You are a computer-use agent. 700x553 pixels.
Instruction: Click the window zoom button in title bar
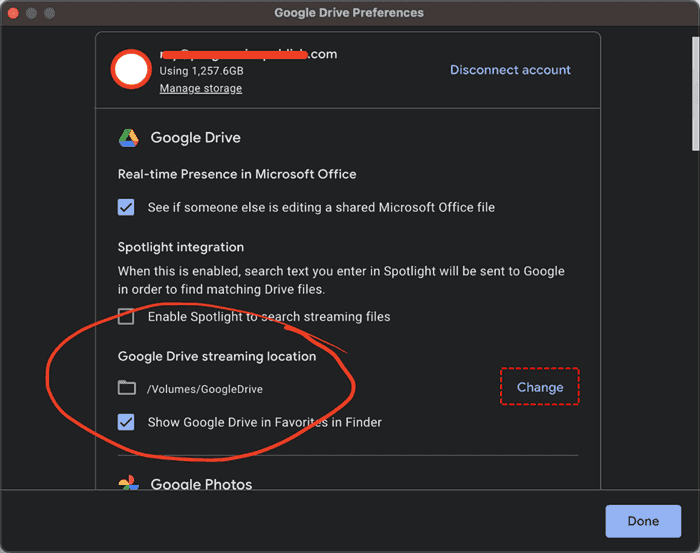[49, 13]
